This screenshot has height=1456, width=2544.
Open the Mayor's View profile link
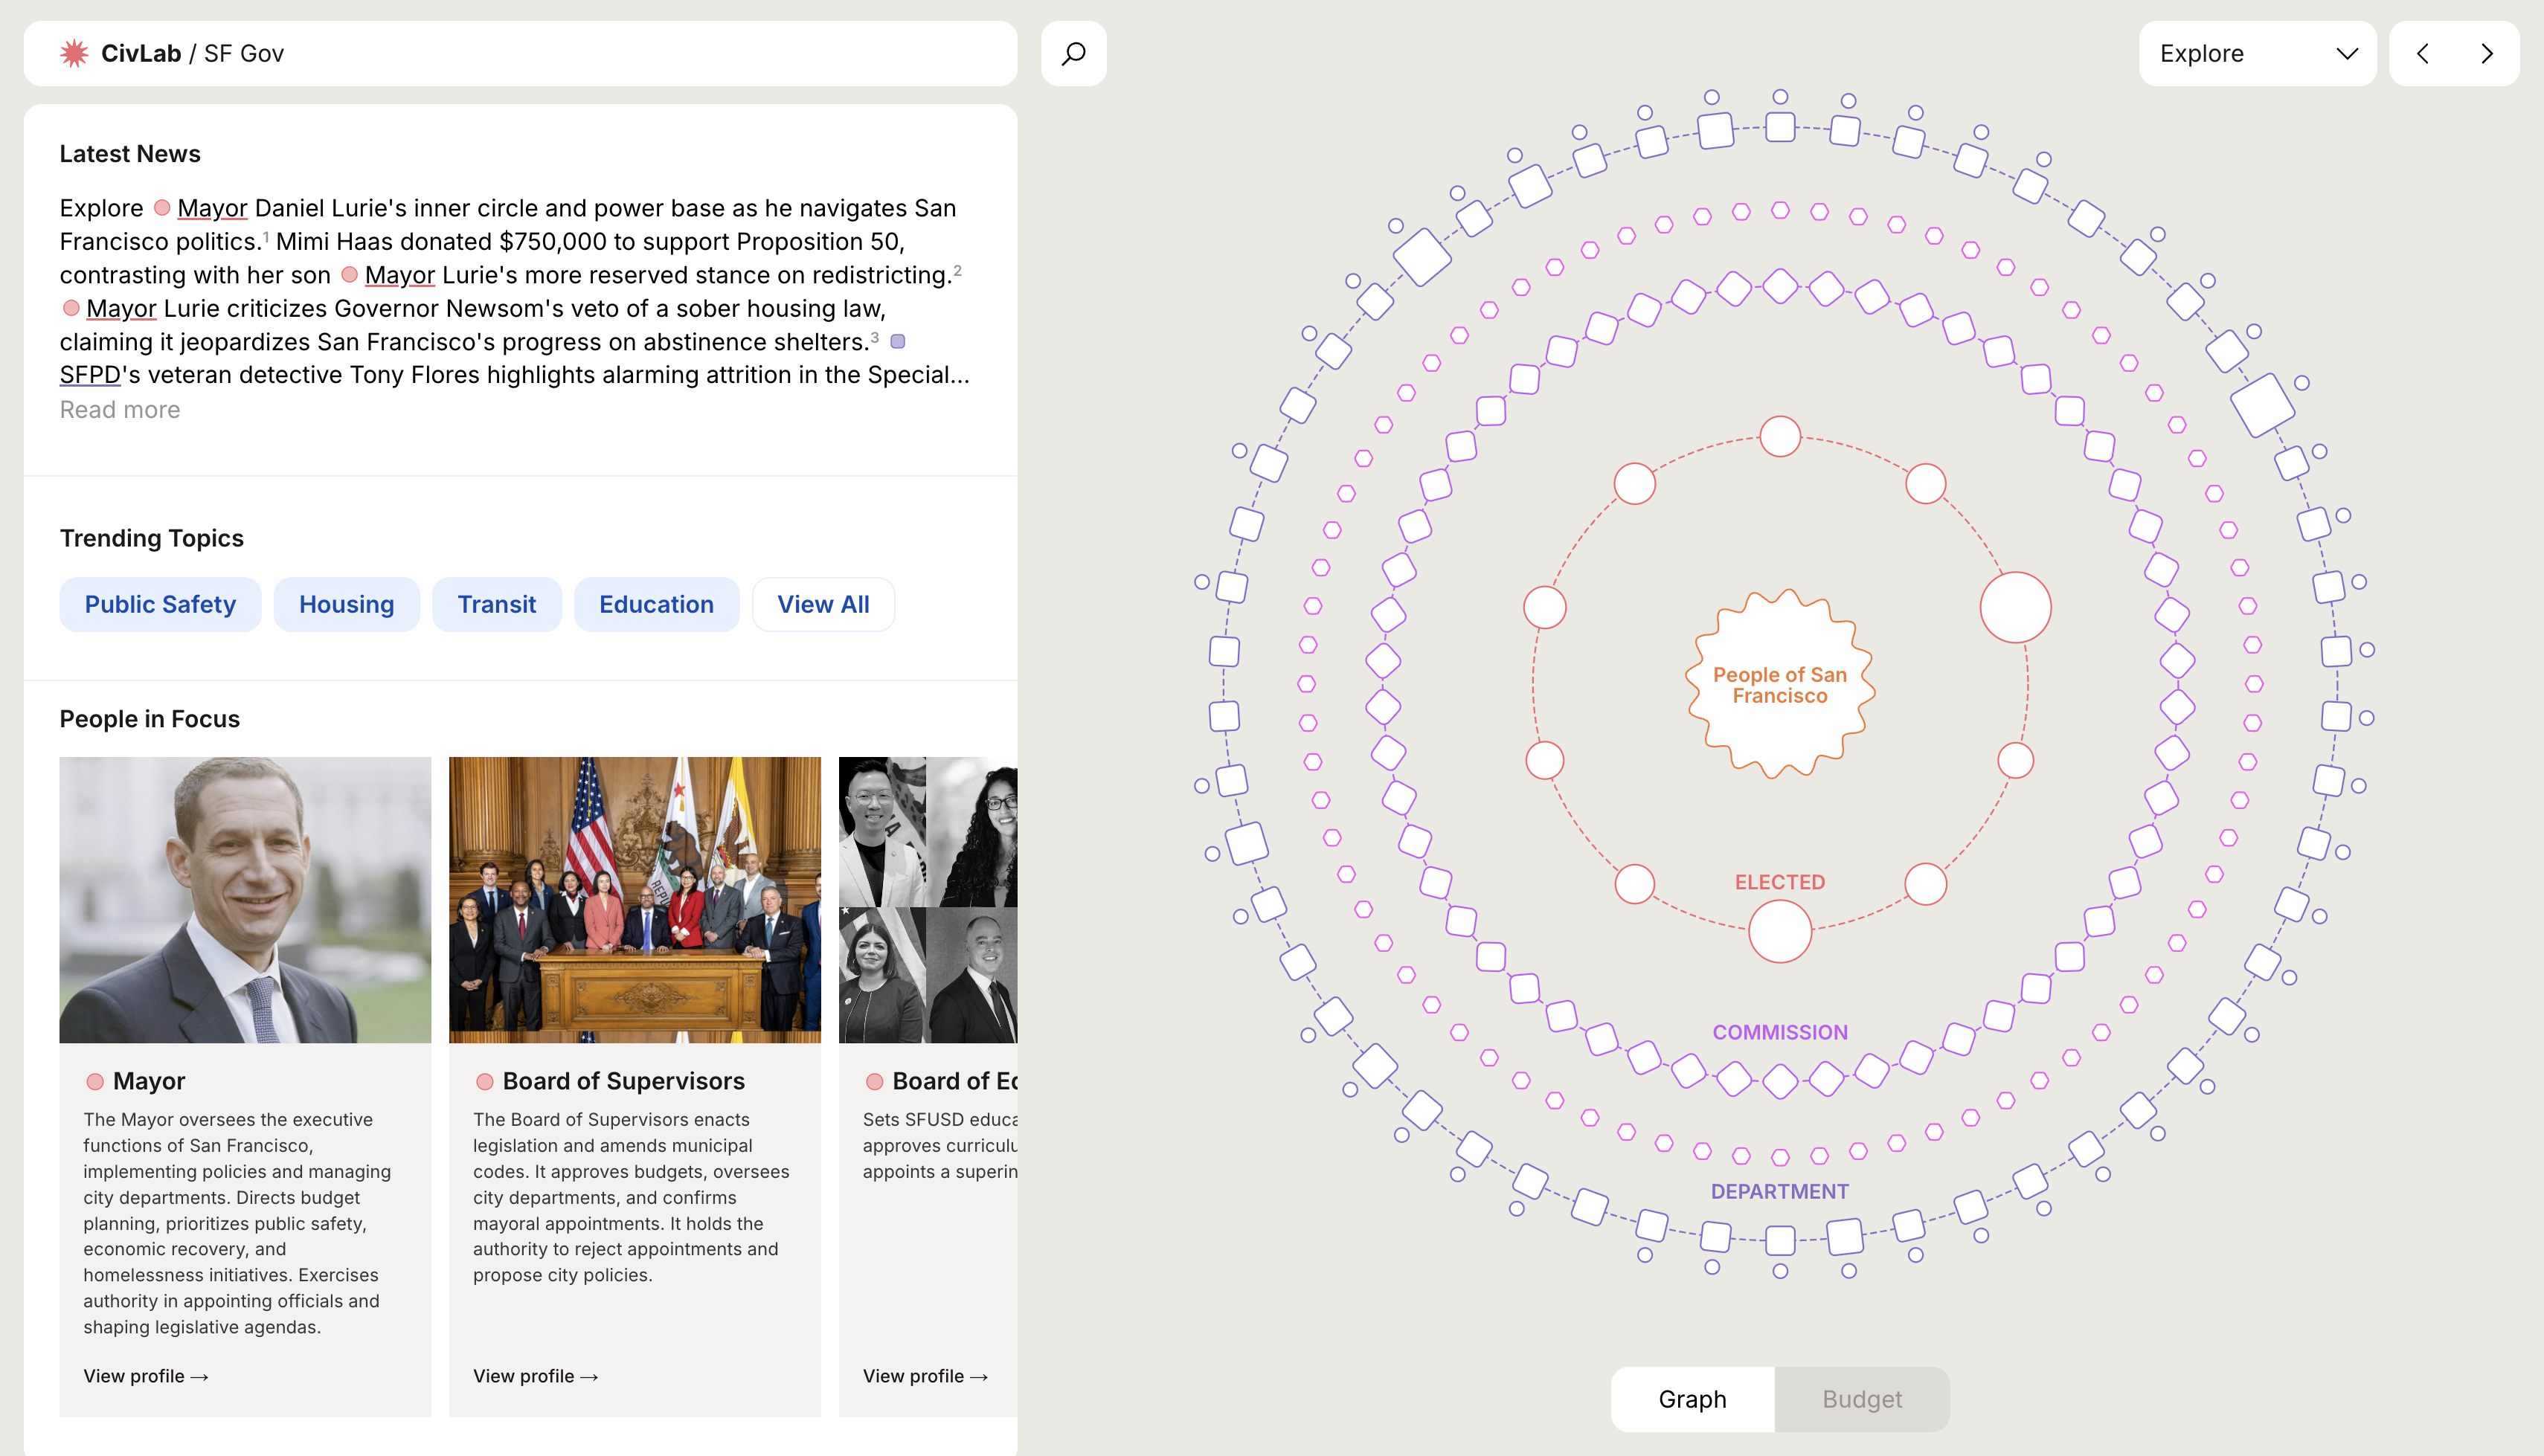pyautogui.click(x=146, y=1376)
